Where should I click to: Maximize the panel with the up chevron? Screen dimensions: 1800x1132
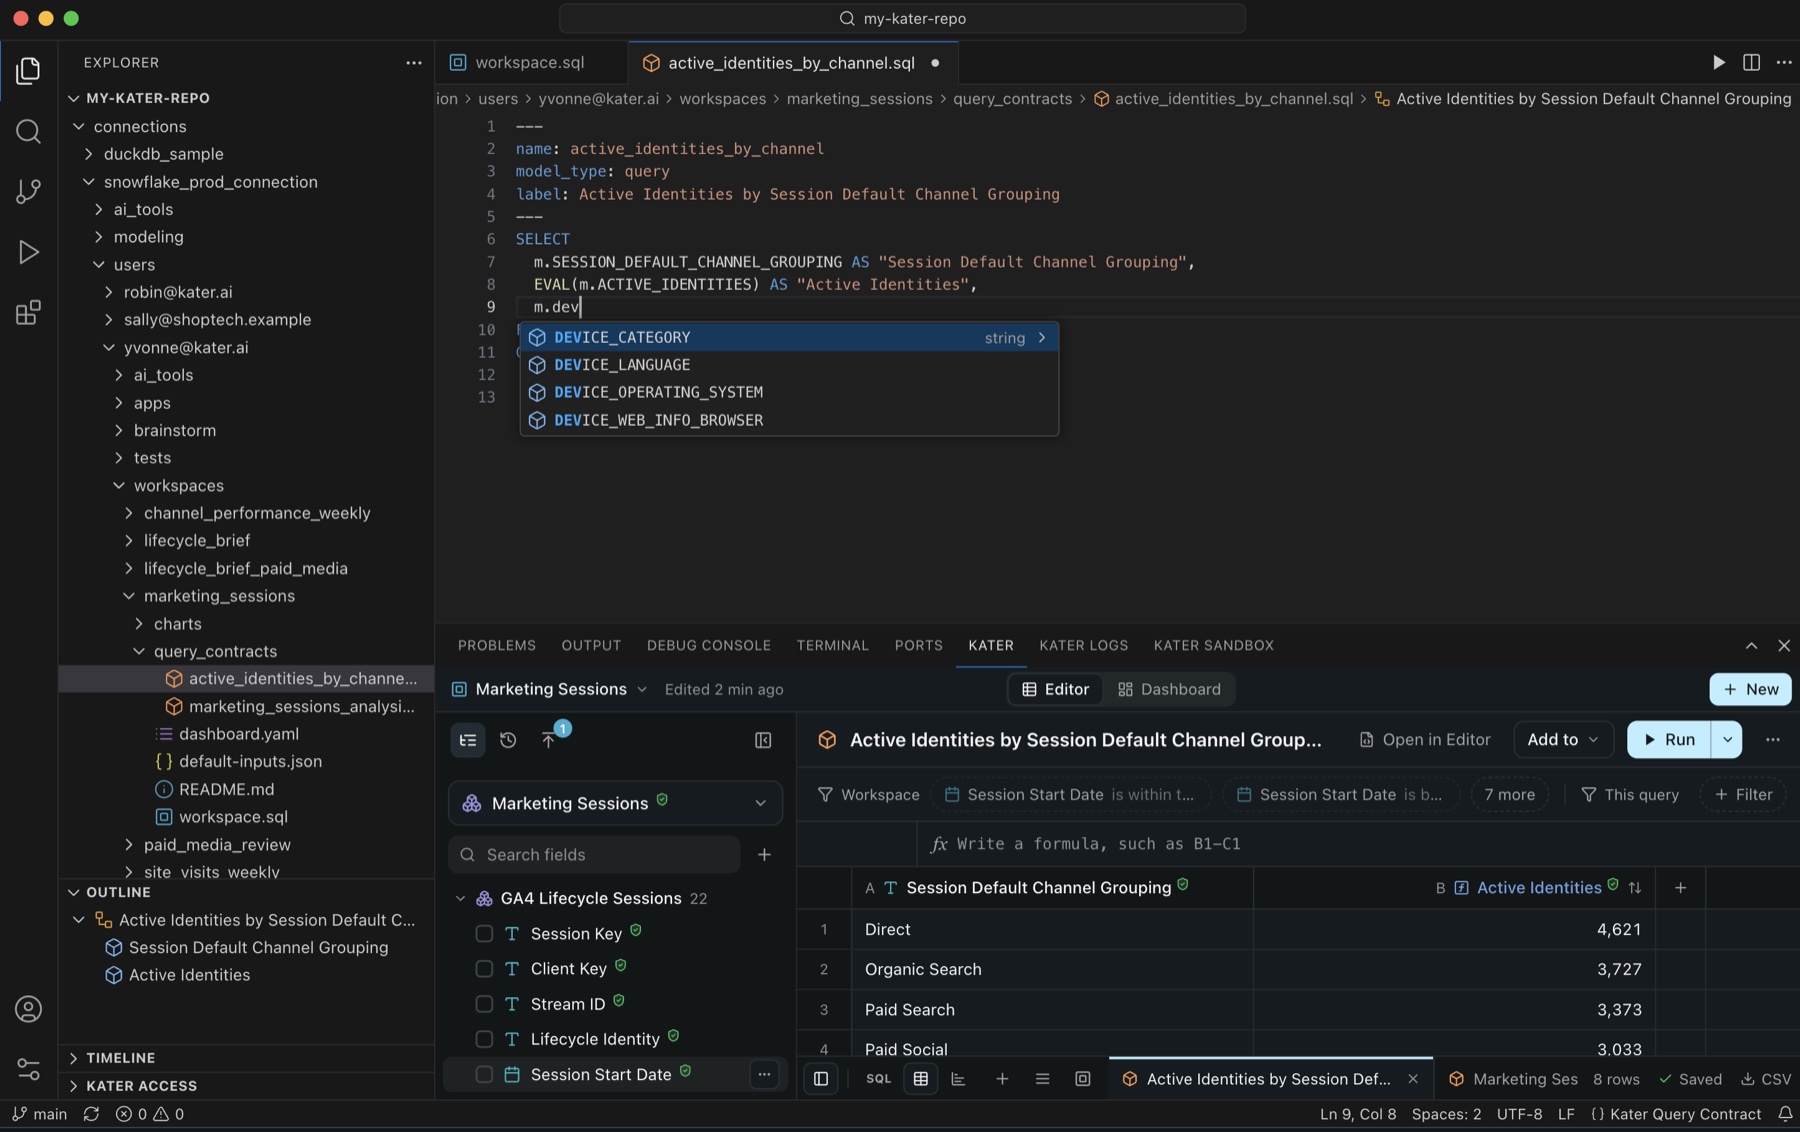(1751, 646)
